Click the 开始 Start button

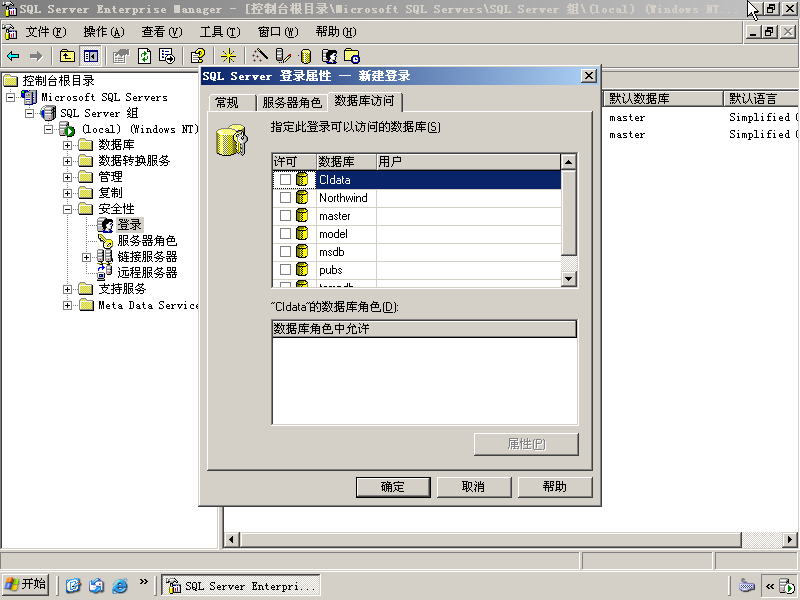pos(26,584)
